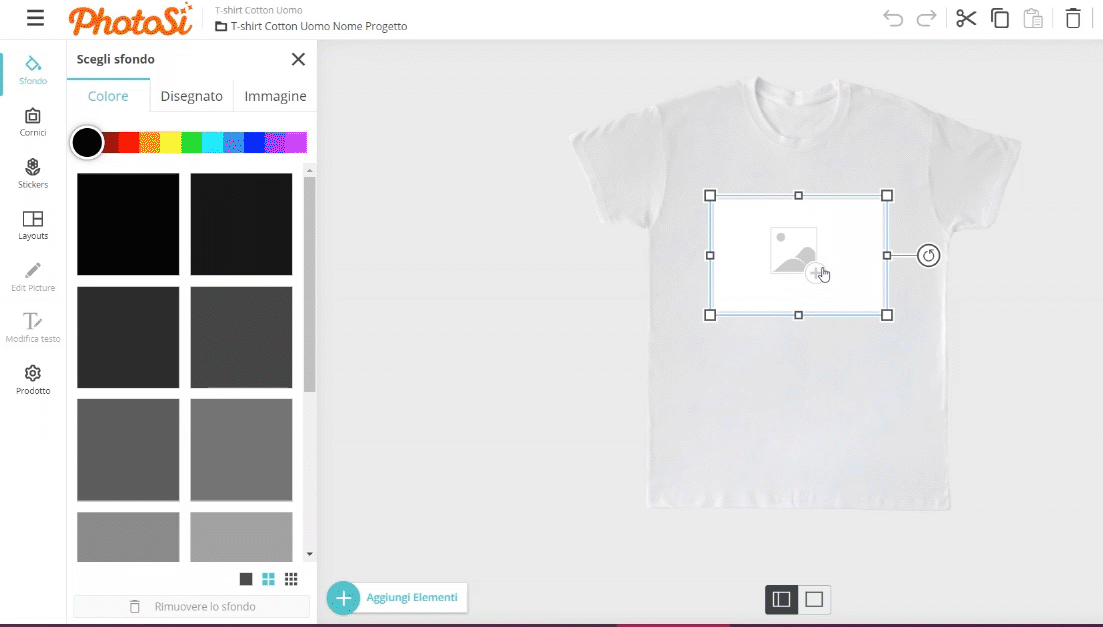Click the scissors cut icon
Screen dimensions: 1103x627
(965, 18)
